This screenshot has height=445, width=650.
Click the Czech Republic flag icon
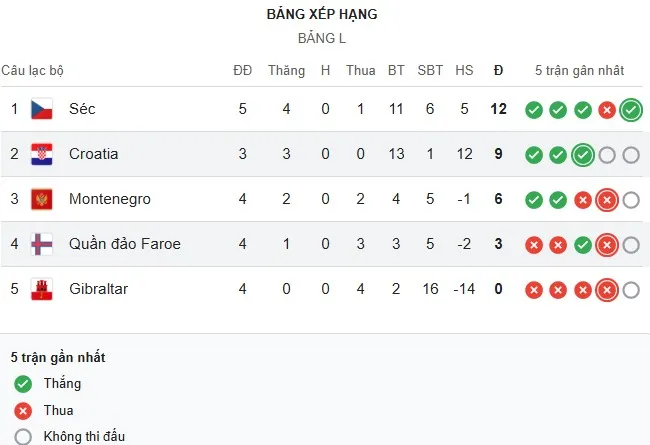(41, 109)
